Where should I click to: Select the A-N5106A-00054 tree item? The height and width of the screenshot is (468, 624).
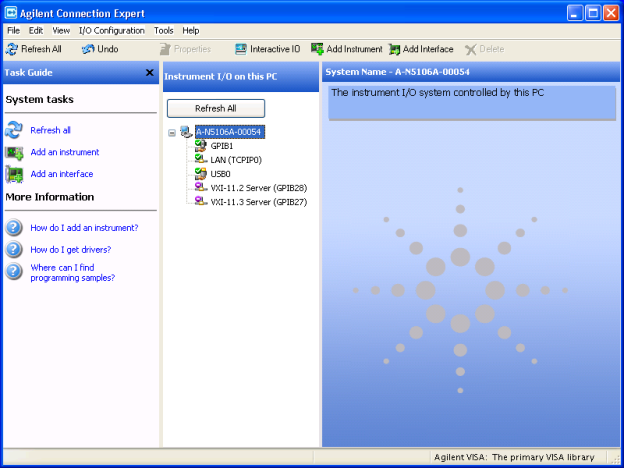click(229, 132)
